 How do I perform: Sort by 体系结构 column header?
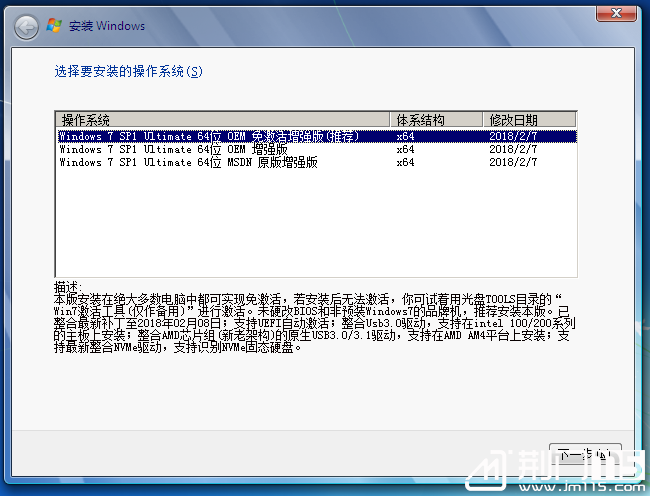pyautogui.click(x=437, y=120)
